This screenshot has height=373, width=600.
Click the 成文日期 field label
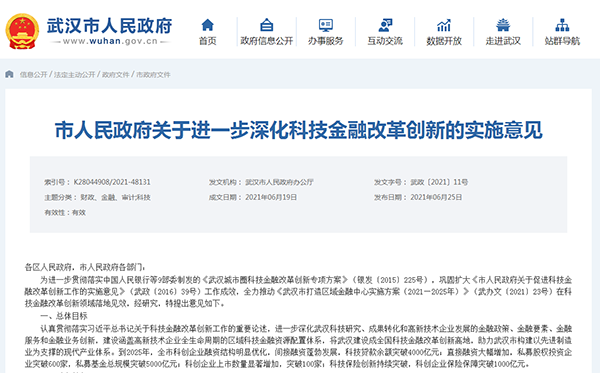225,197
